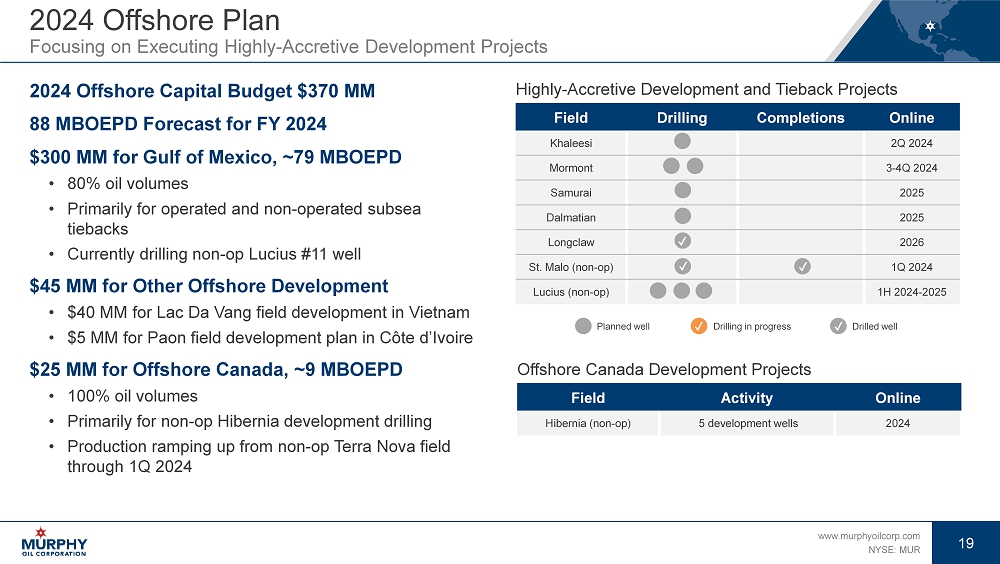
Task: Click the Activity column header
Action: tap(746, 398)
